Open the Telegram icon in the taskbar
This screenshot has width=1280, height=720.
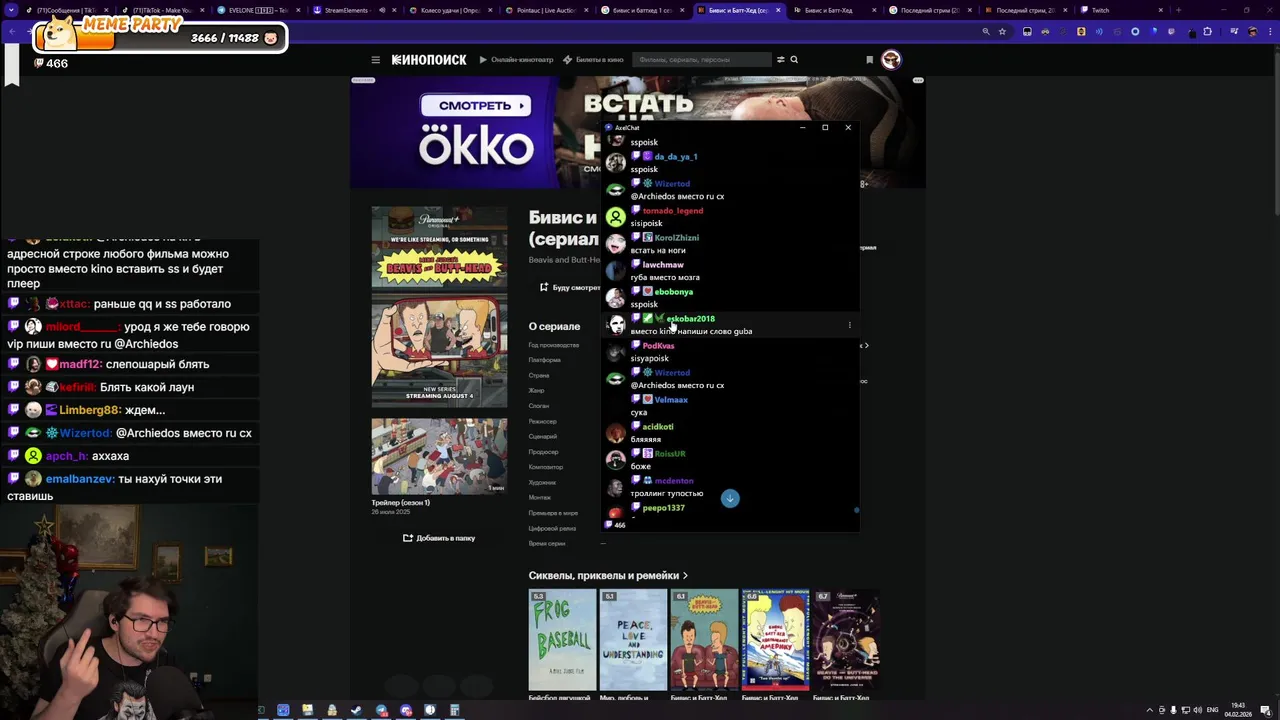point(381,710)
